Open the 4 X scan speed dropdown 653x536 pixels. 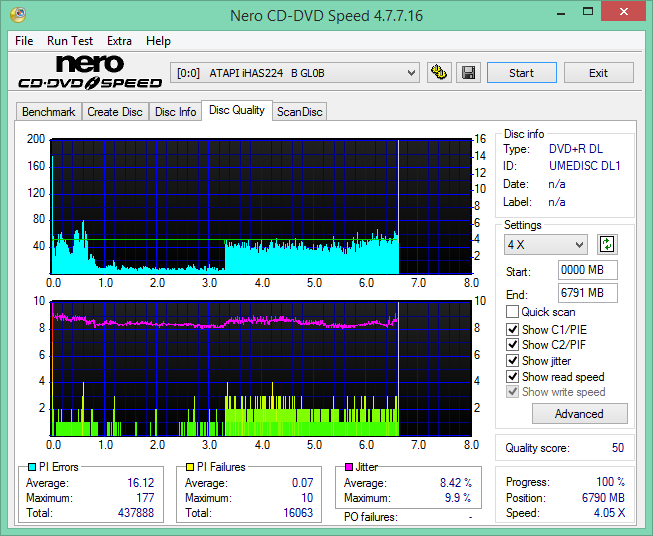pos(546,244)
